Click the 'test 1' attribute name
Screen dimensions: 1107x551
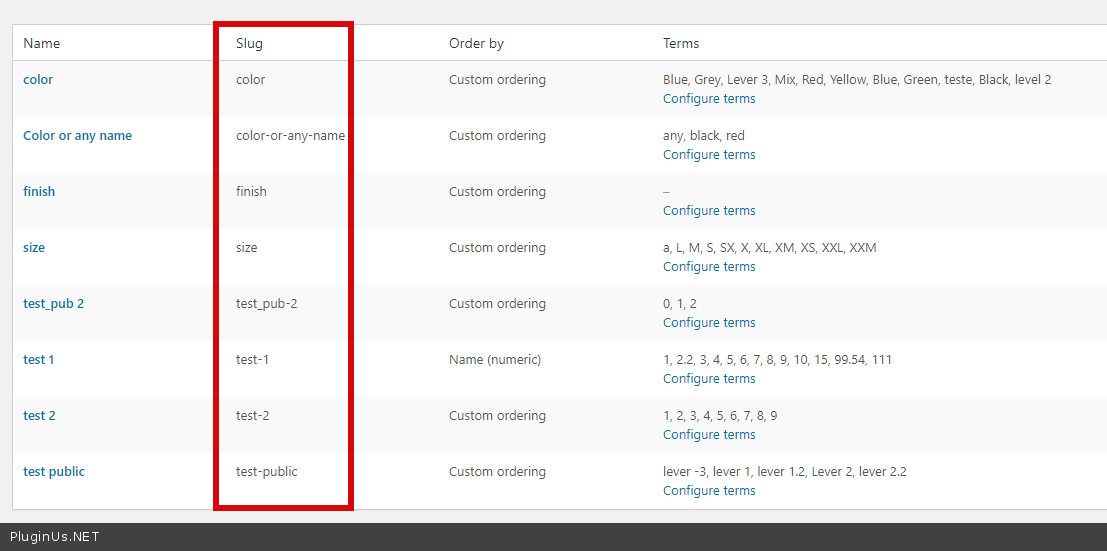(x=39, y=360)
